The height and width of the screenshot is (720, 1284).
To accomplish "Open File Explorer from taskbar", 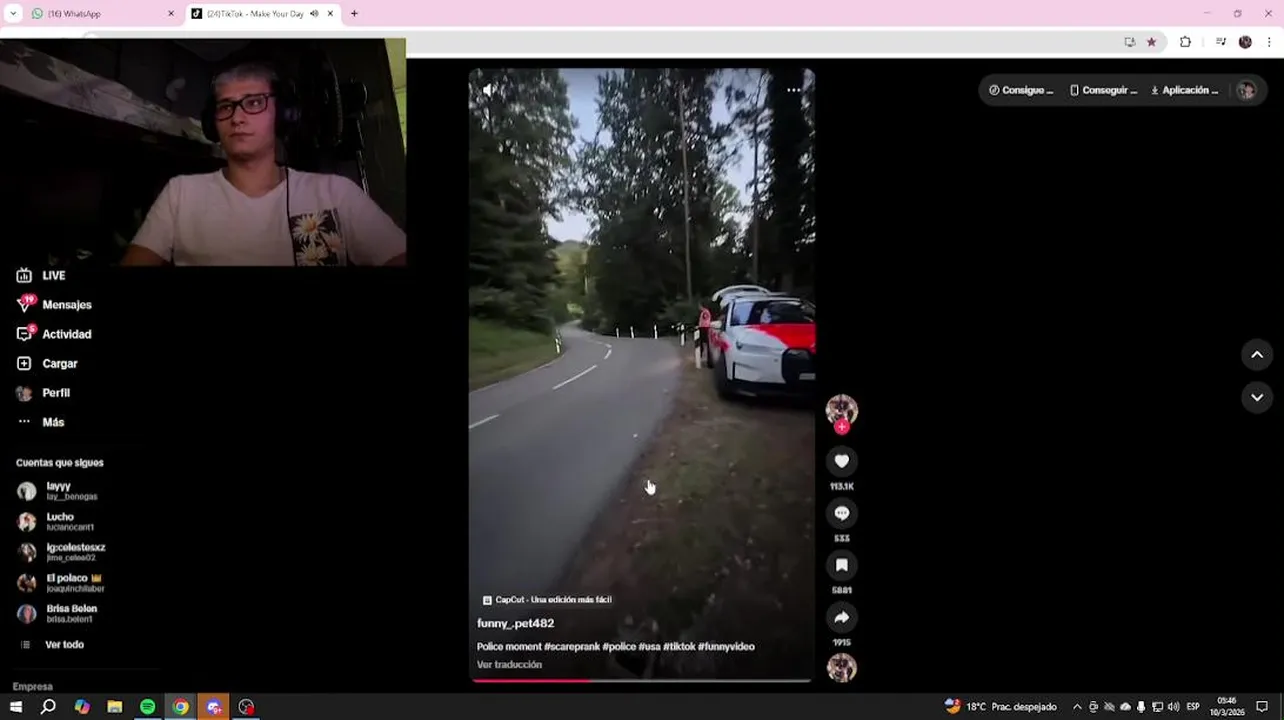I will [x=115, y=707].
